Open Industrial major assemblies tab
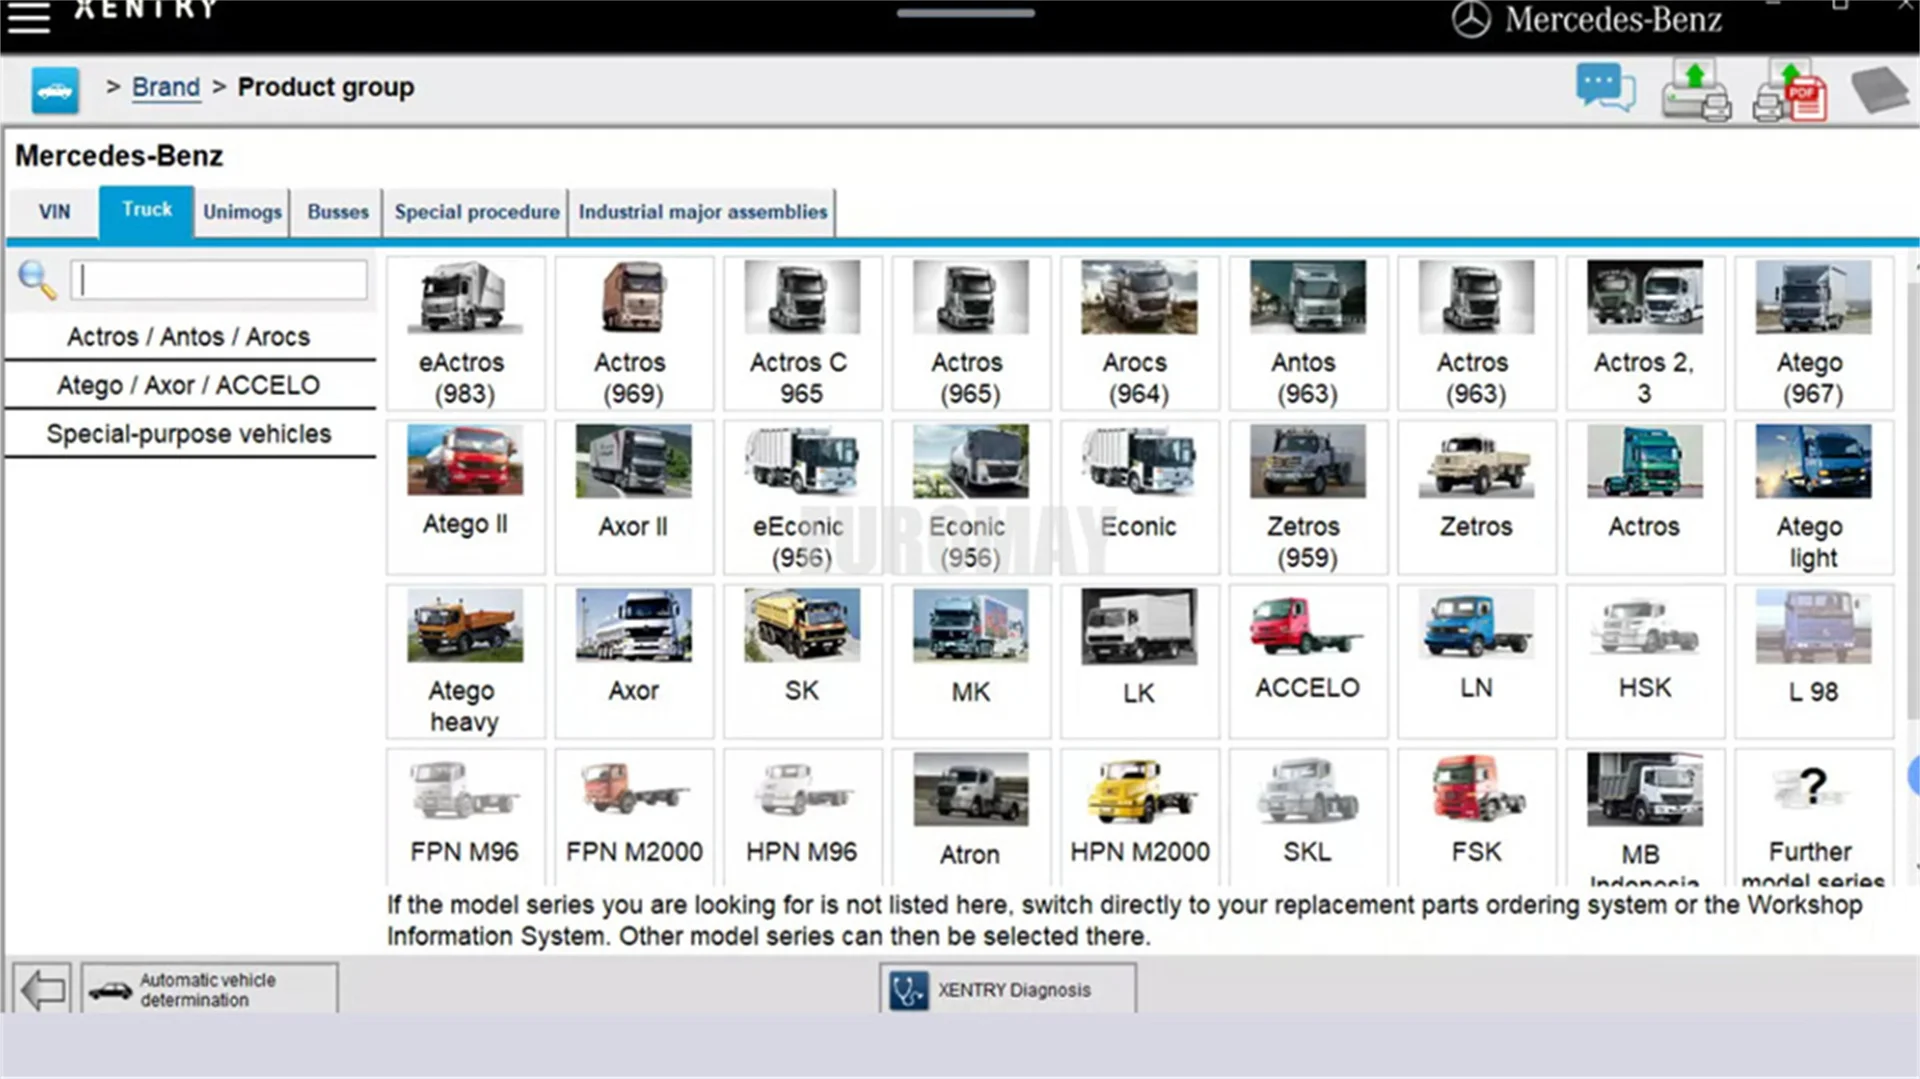This screenshot has height=1079, width=1920. pyautogui.click(x=702, y=212)
